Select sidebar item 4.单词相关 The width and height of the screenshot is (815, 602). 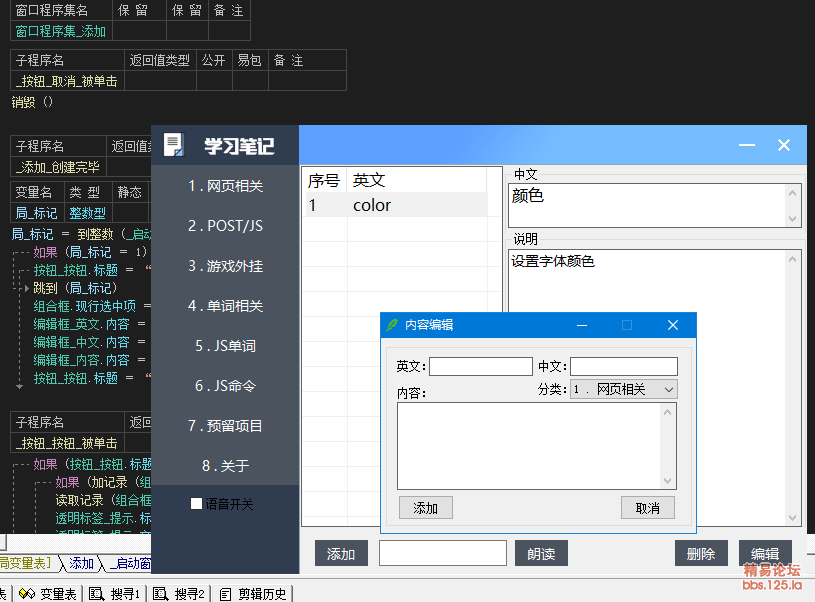(x=225, y=306)
